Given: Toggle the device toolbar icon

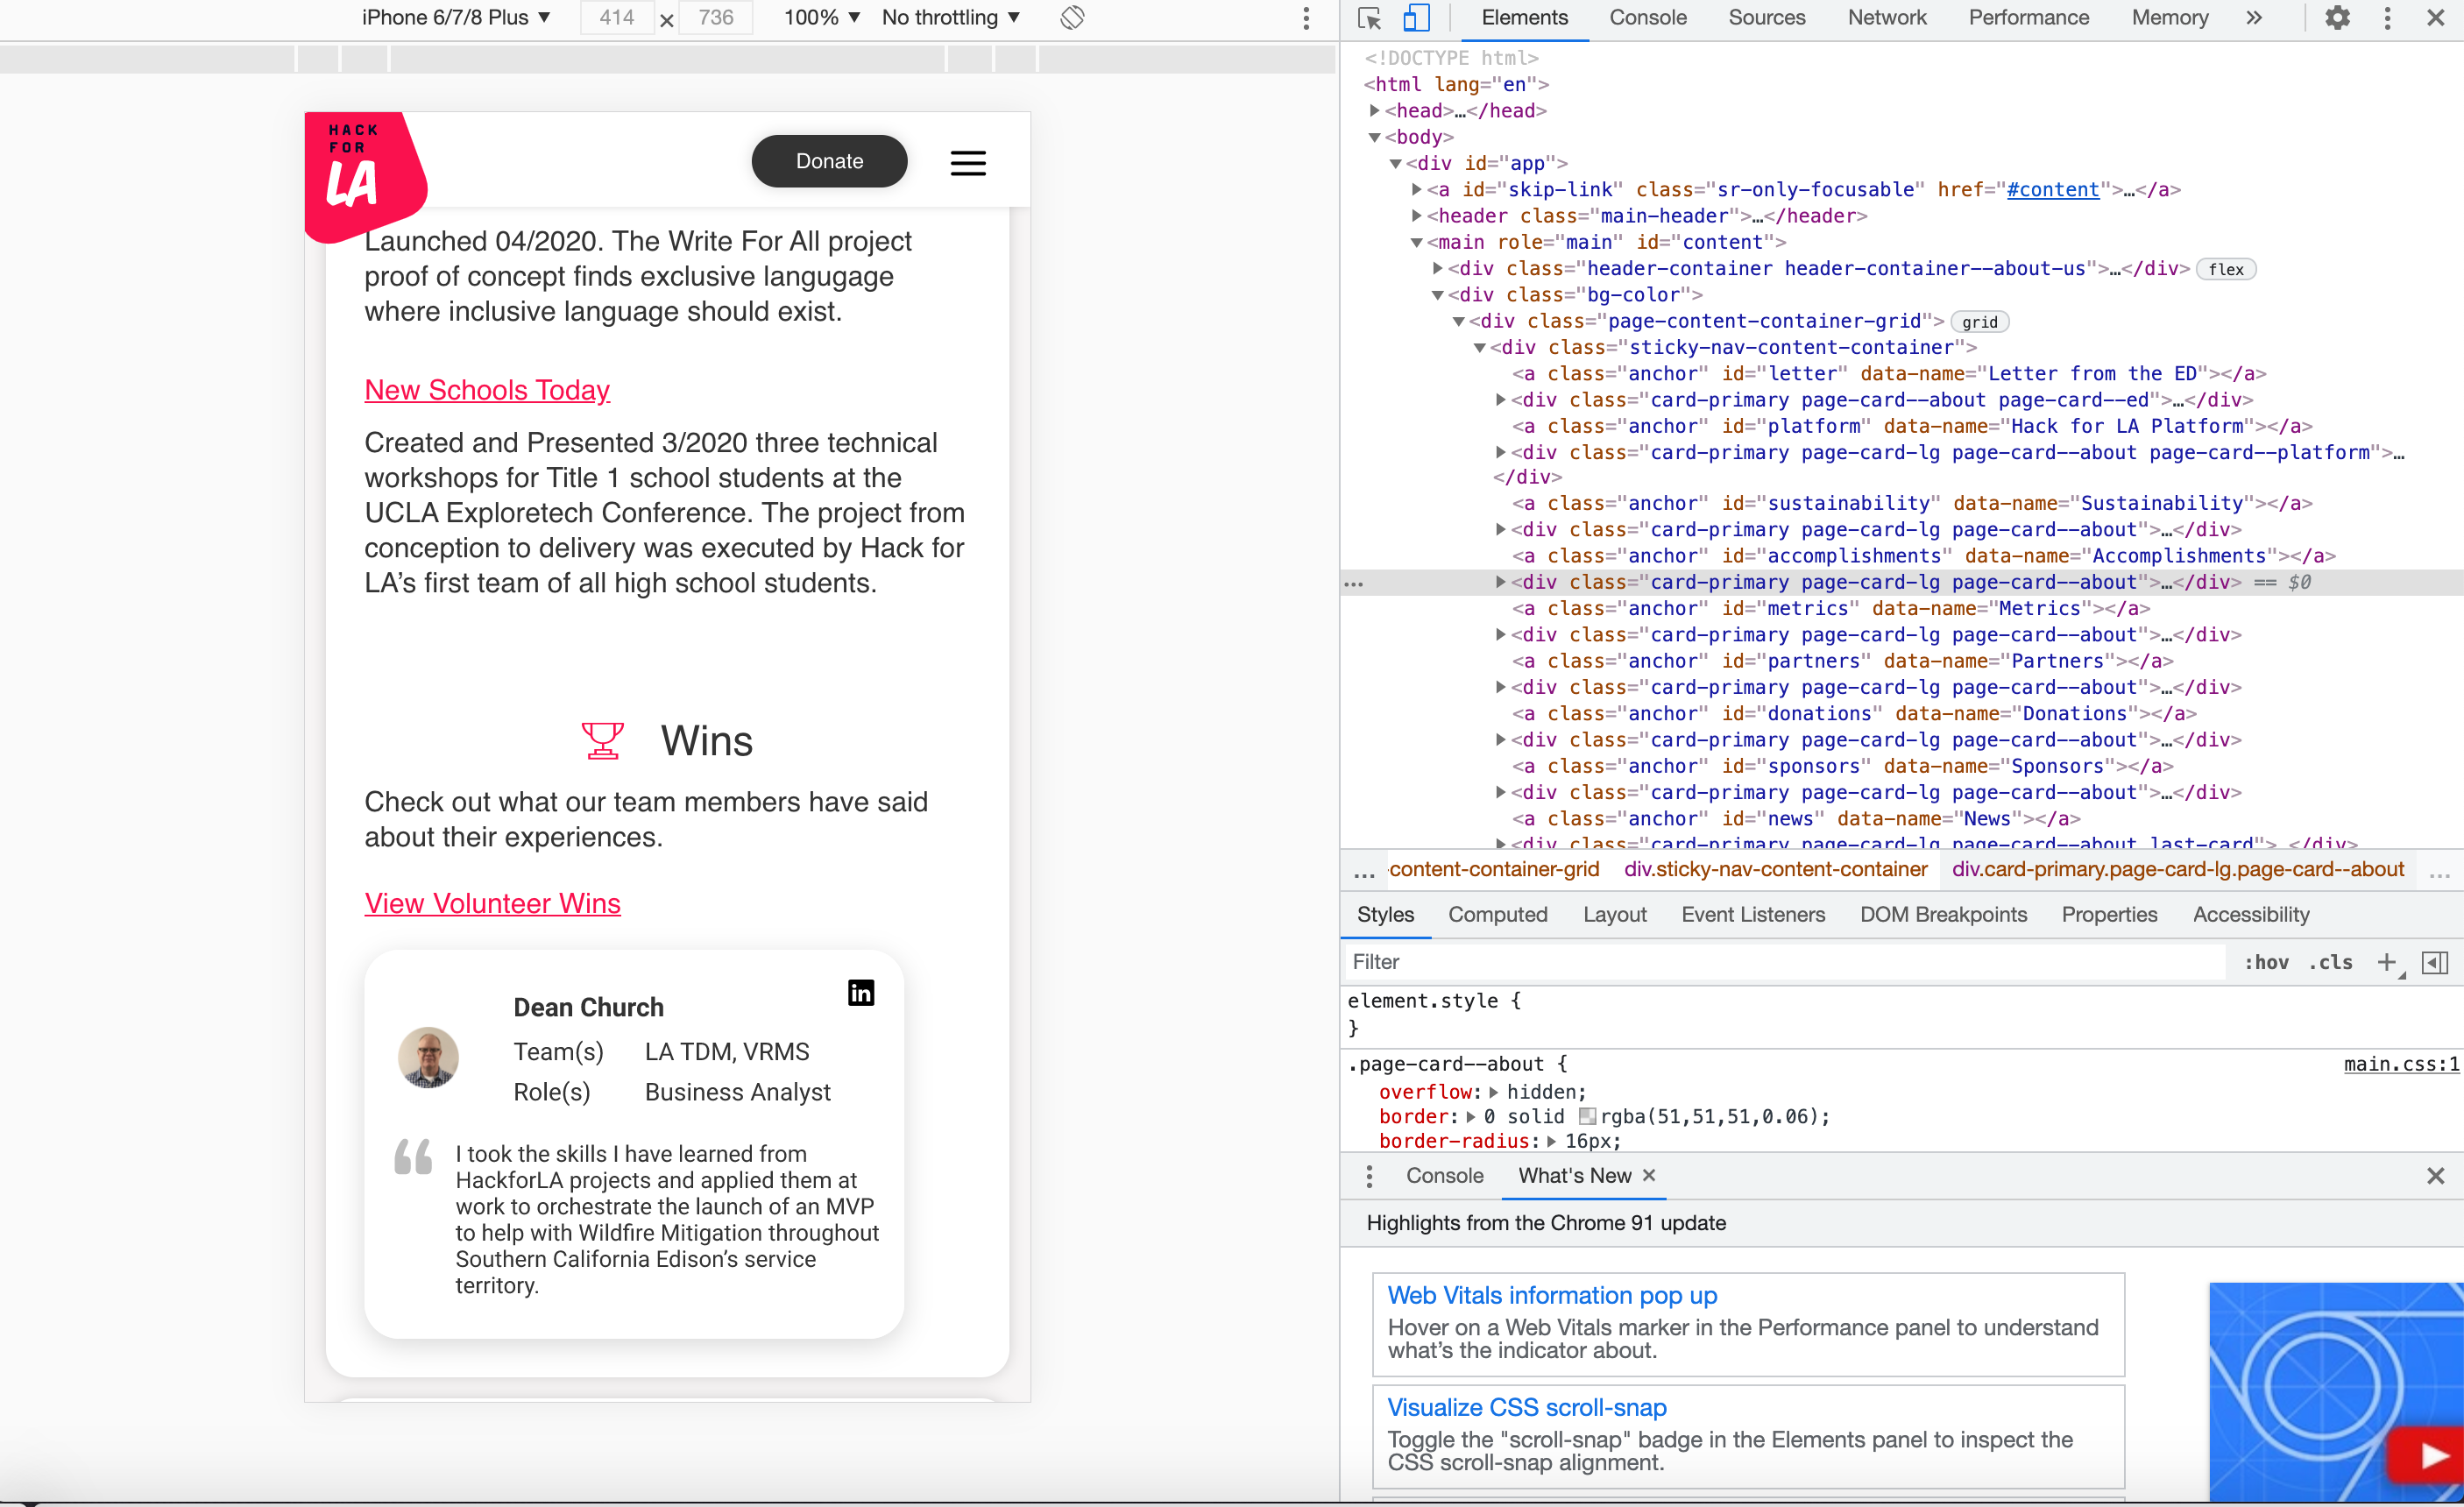Looking at the screenshot, I should click(x=1416, y=18).
